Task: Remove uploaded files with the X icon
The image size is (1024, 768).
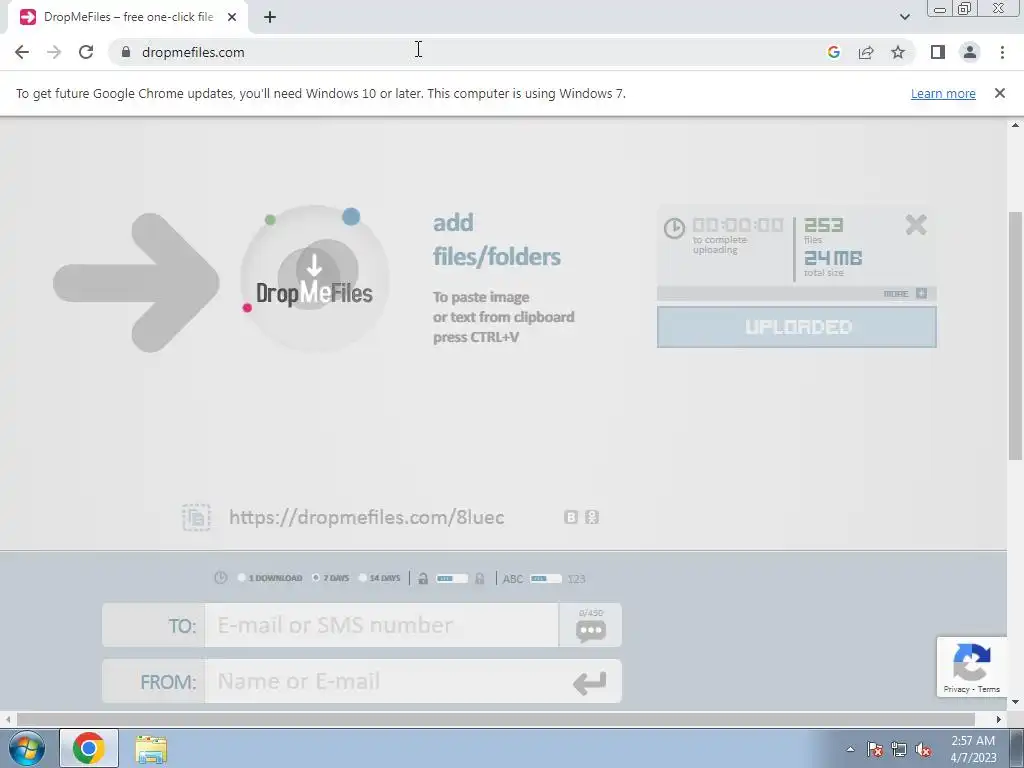Action: click(916, 225)
